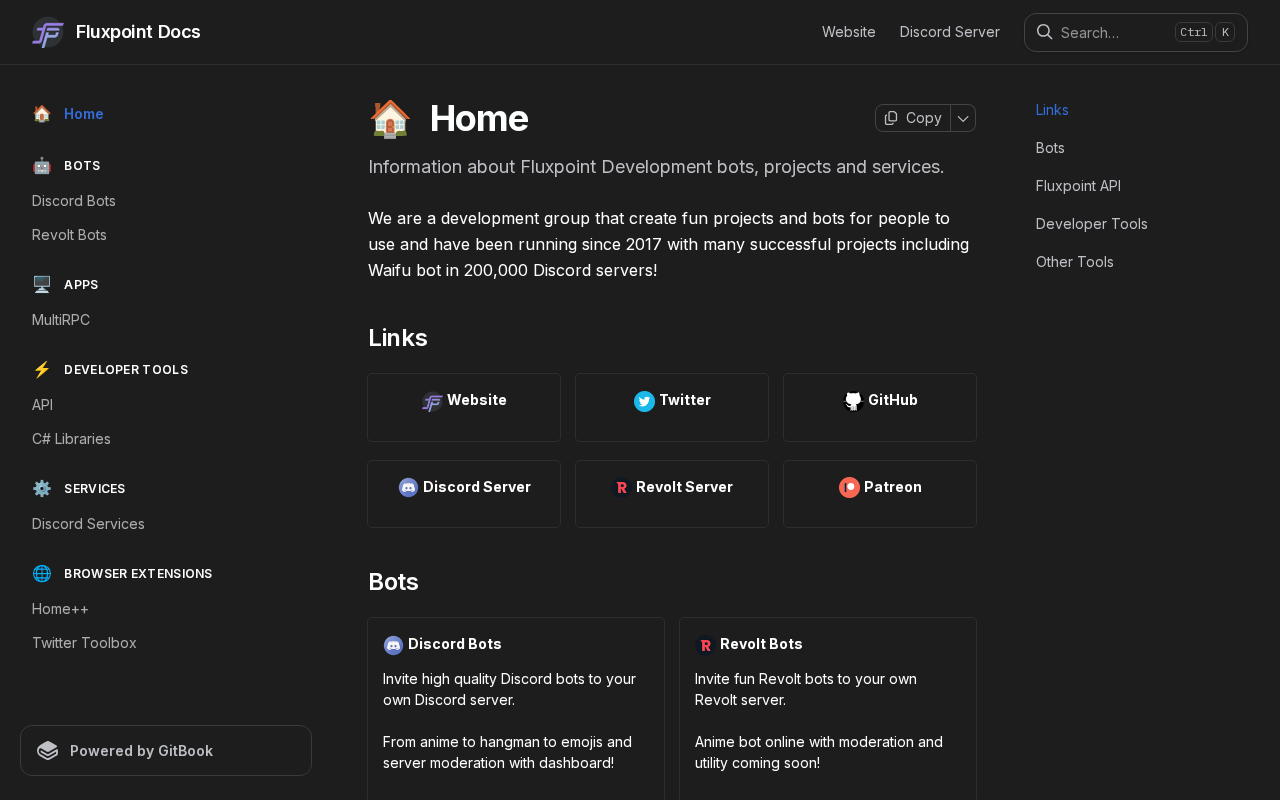Open the Patreon link card
The width and height of the screenshot is (1280, 800).
click(x=880, y=494)
